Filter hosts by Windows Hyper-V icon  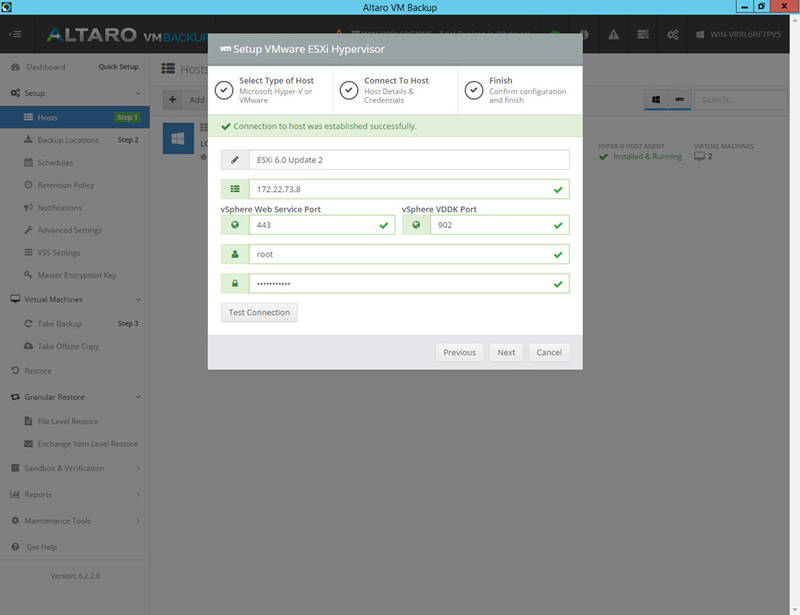pos(656,100)
